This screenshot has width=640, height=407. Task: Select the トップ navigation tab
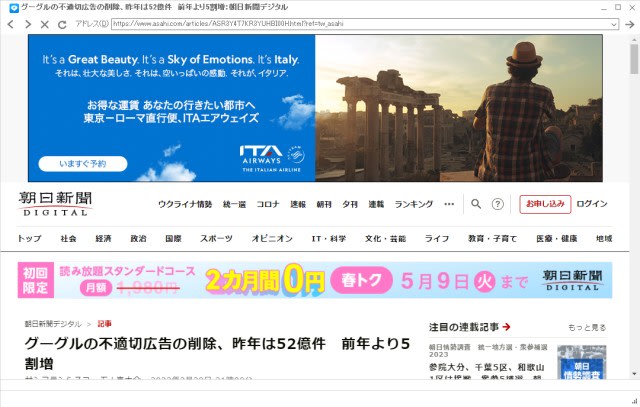(x=29, y=238)
